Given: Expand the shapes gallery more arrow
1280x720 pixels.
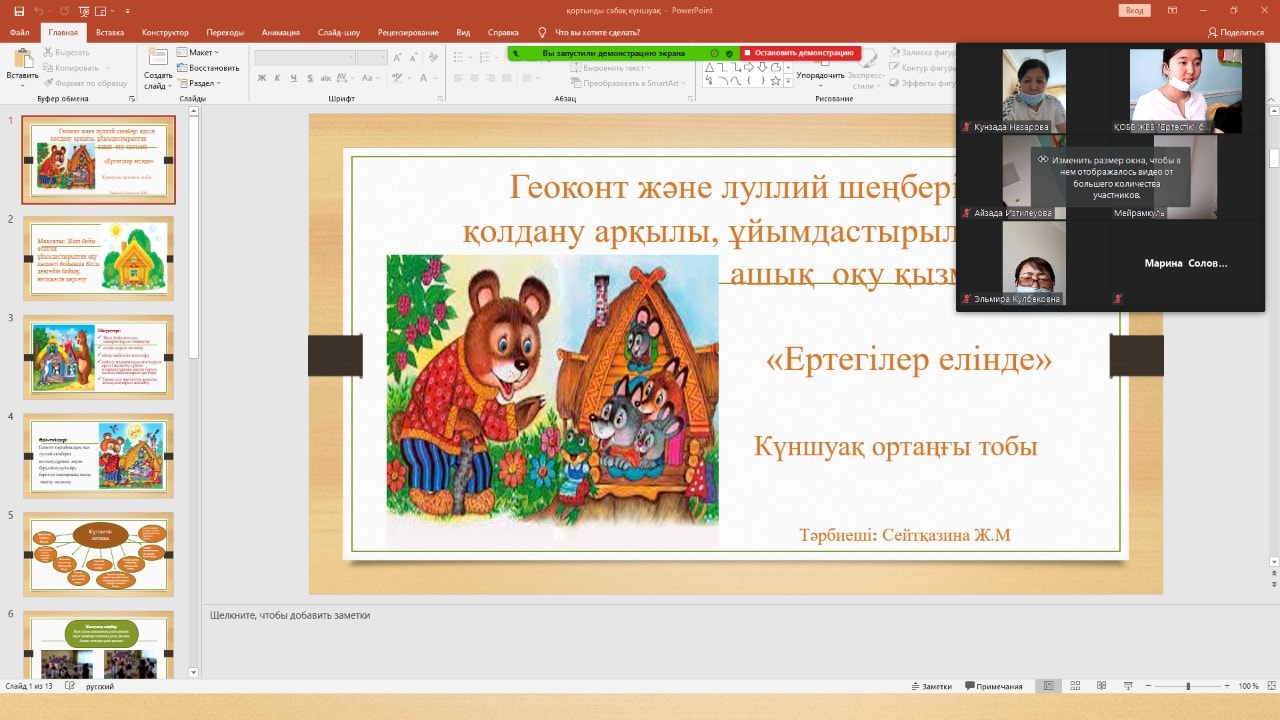Looking at the screenshot, I should (x=788, y=81).
